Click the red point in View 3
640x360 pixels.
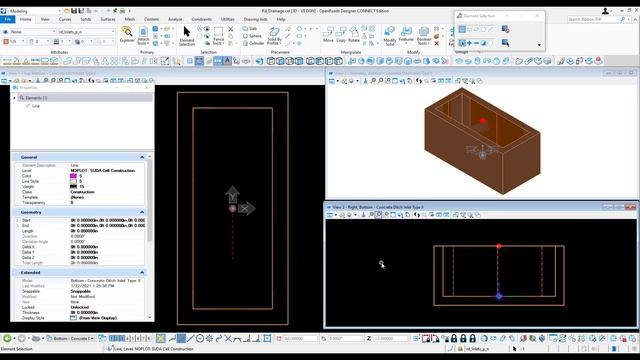click(499, 246)
